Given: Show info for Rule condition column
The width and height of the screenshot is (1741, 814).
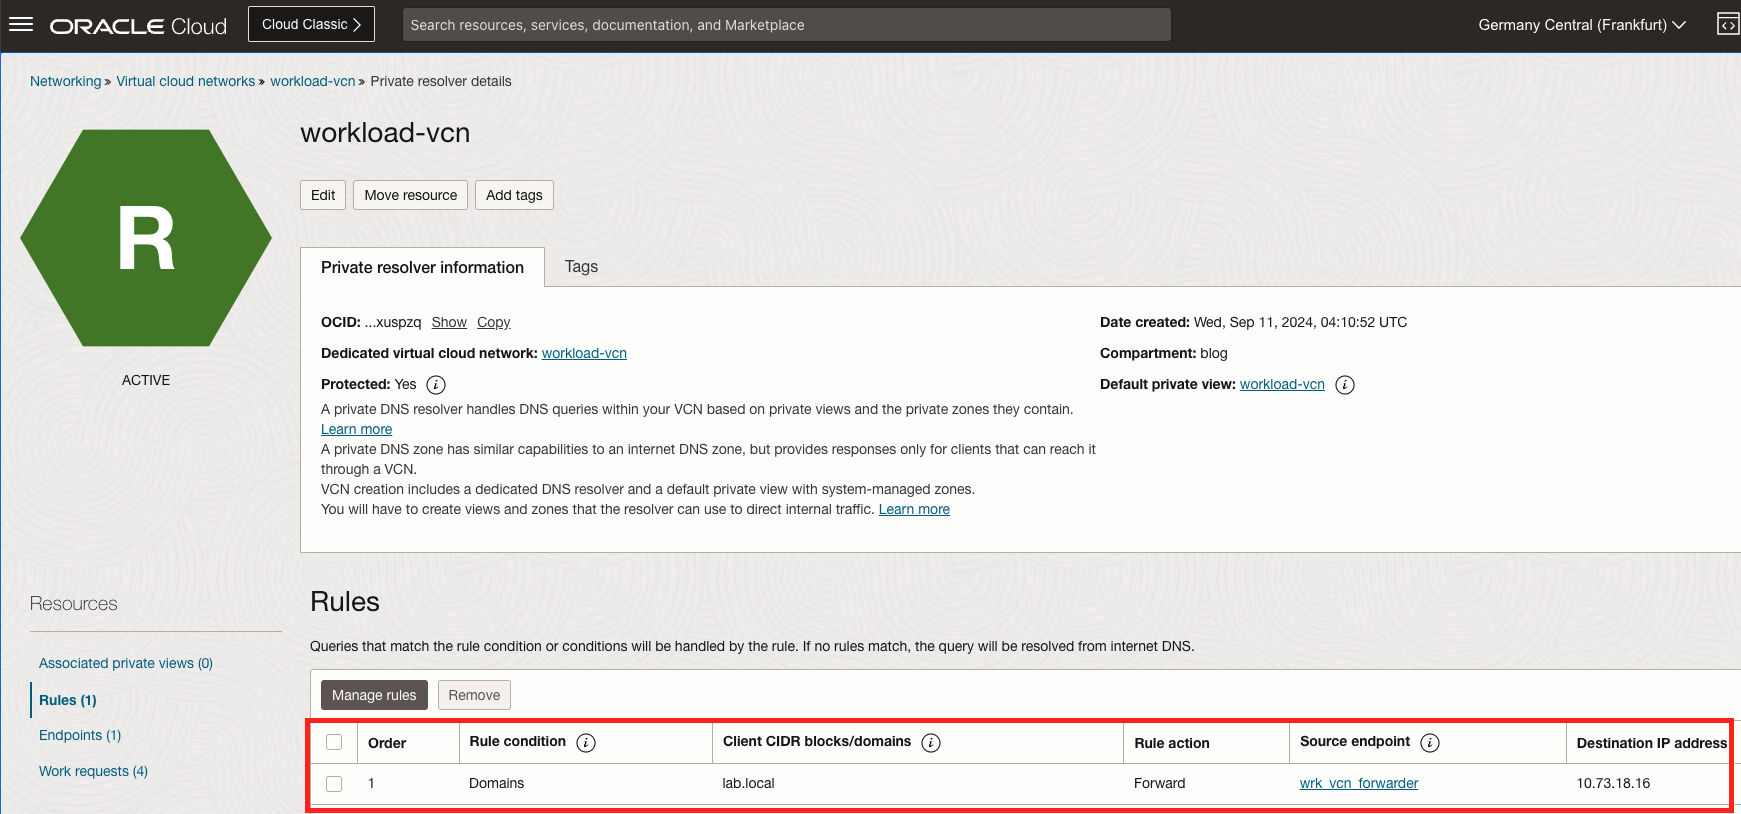Looking at the screenshot, I should point(586,743).
